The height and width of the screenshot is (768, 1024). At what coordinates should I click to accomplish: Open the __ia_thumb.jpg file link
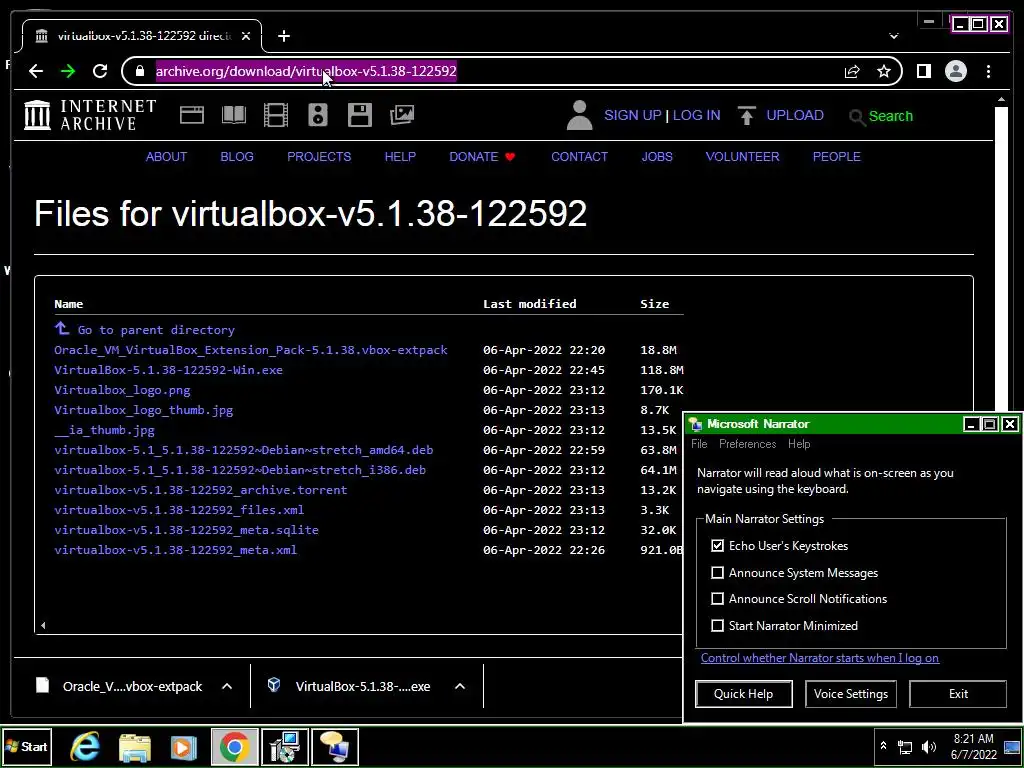pos(104,430)
